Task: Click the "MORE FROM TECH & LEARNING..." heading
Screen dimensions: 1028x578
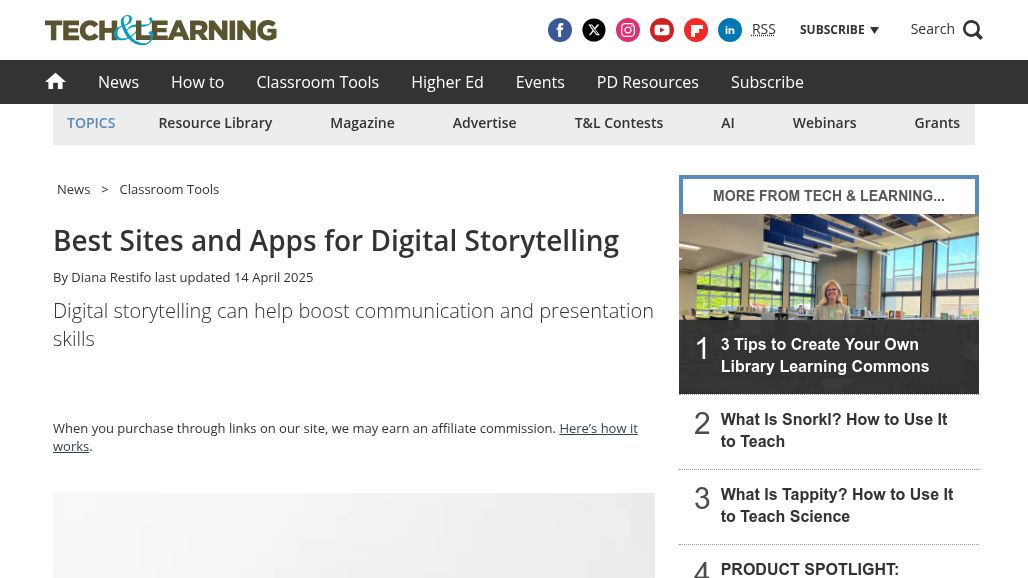Action: (x=829, y=196)
